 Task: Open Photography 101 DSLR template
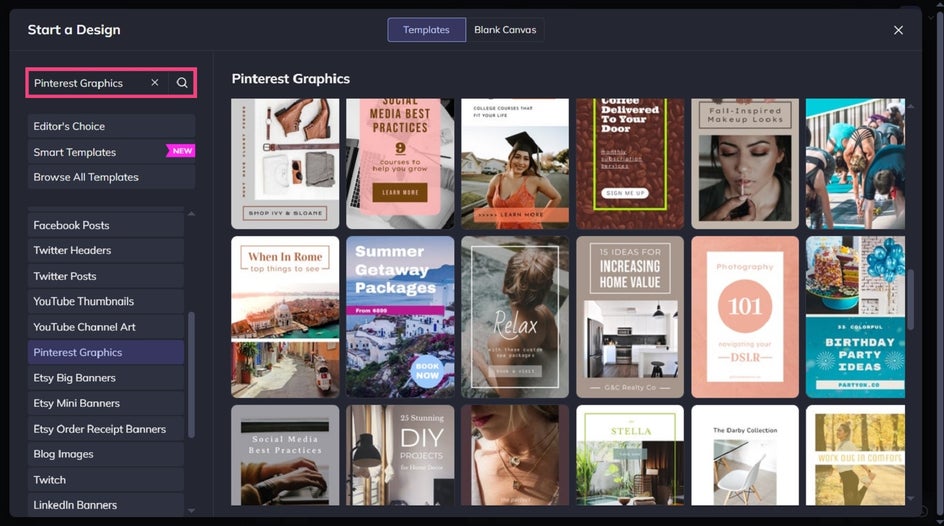click(x=745, y=317)
